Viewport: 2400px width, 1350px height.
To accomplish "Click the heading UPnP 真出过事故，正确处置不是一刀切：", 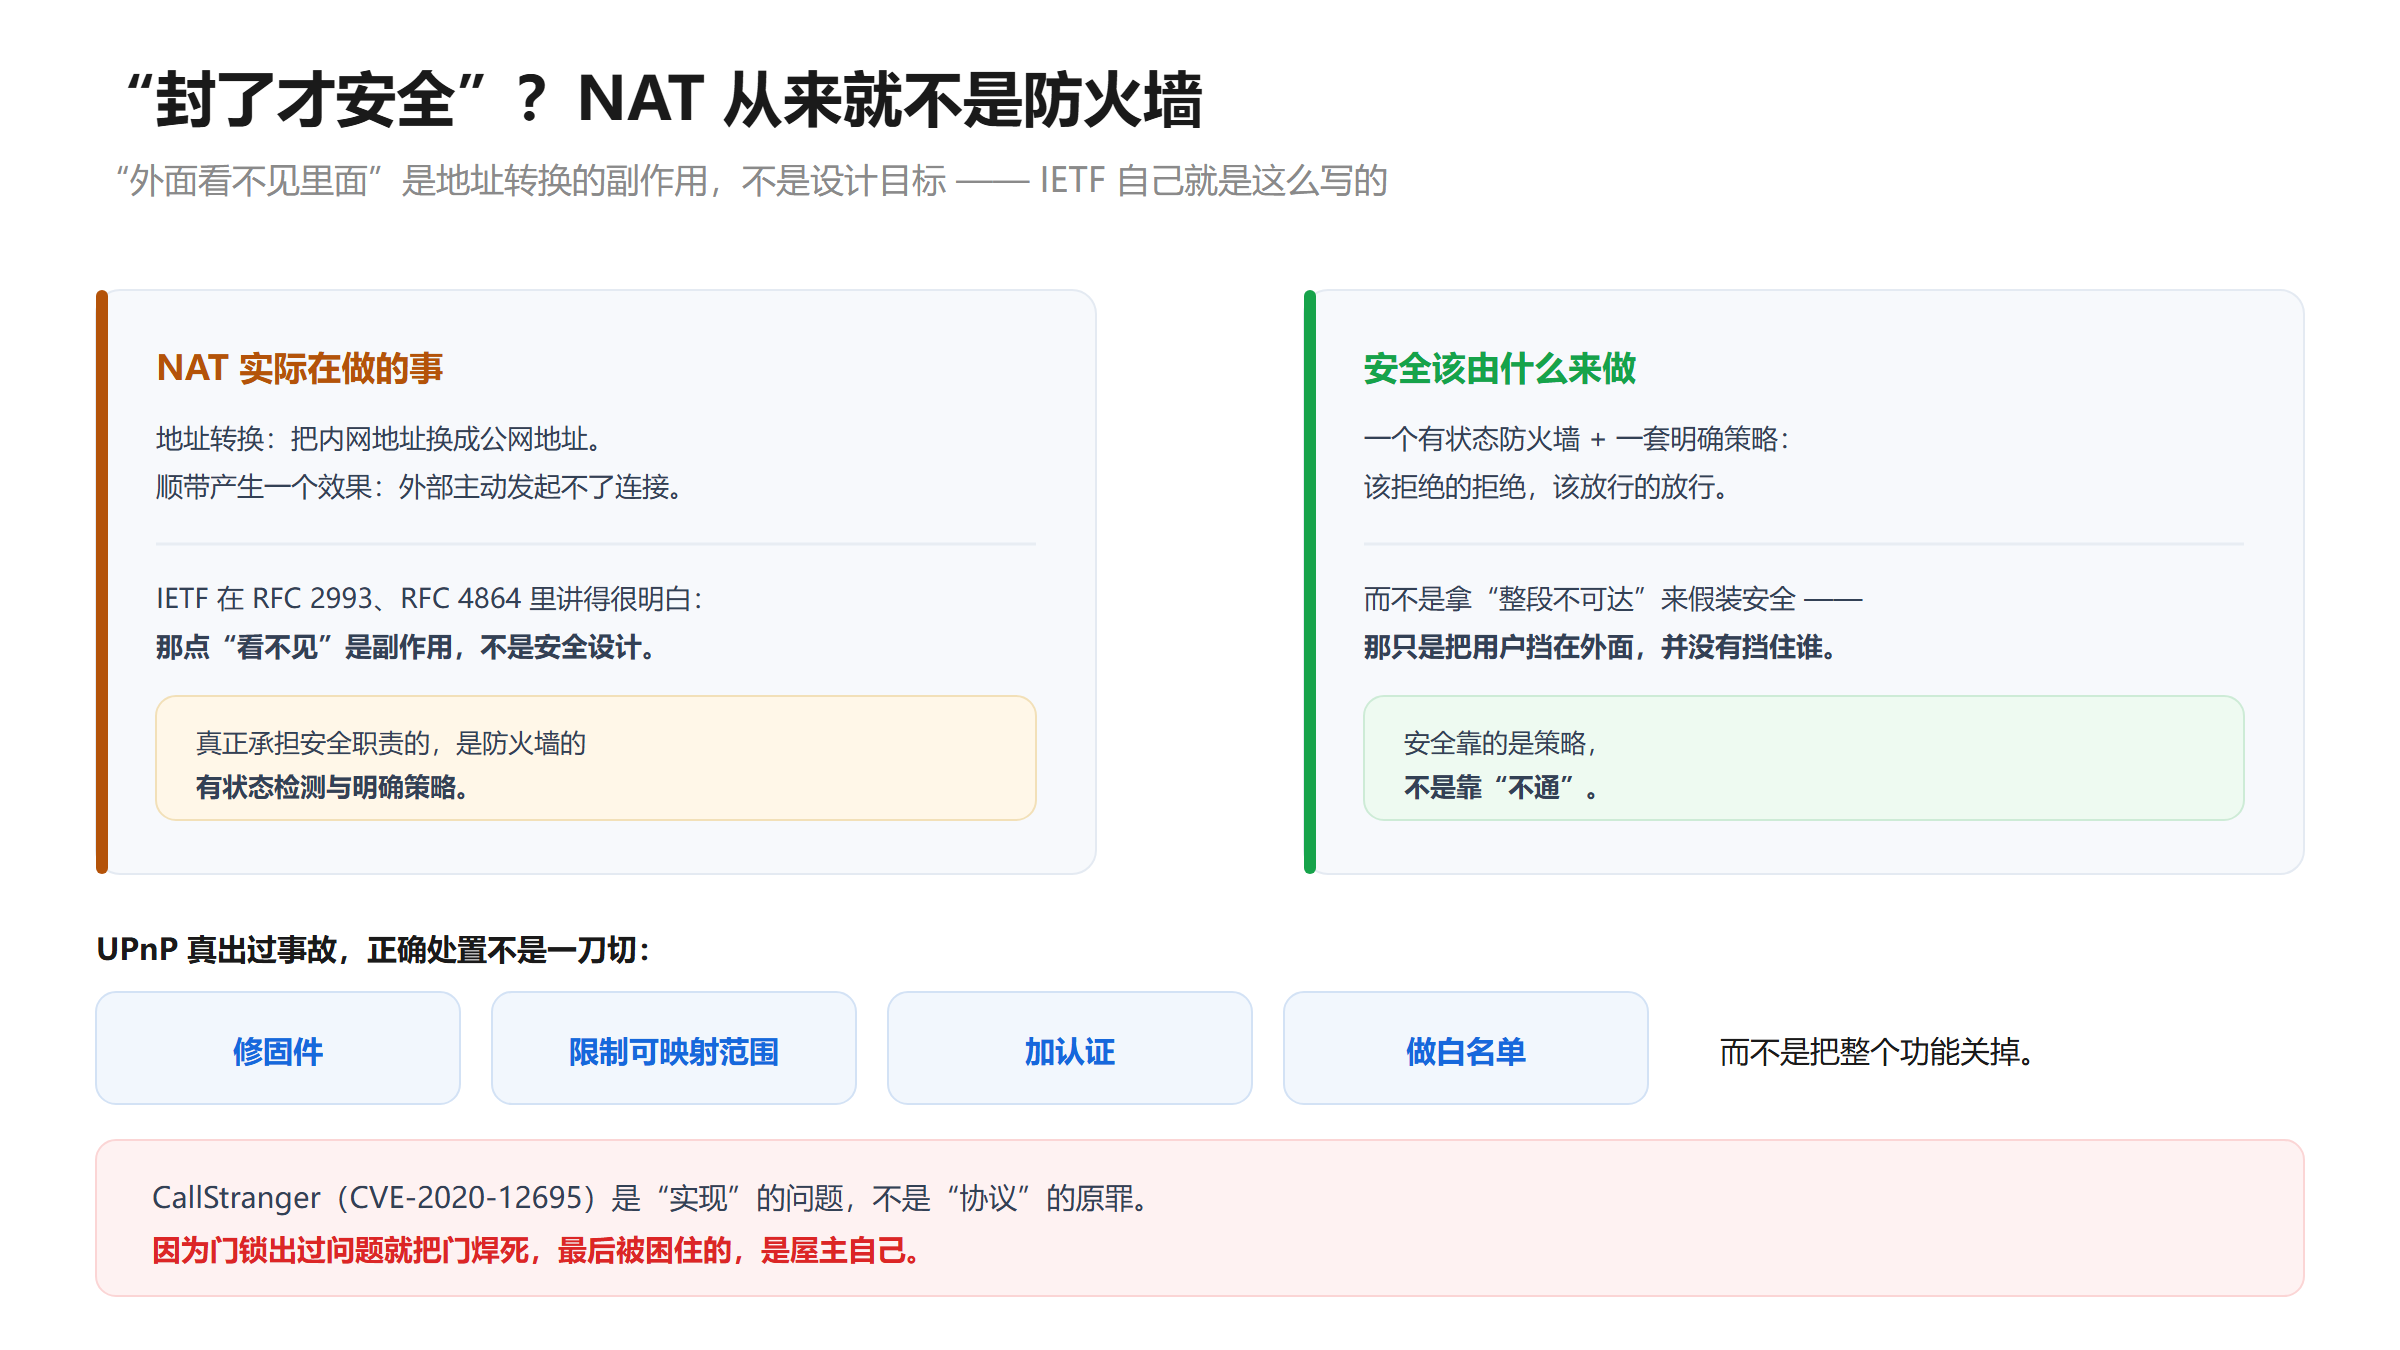I will 374,949.
